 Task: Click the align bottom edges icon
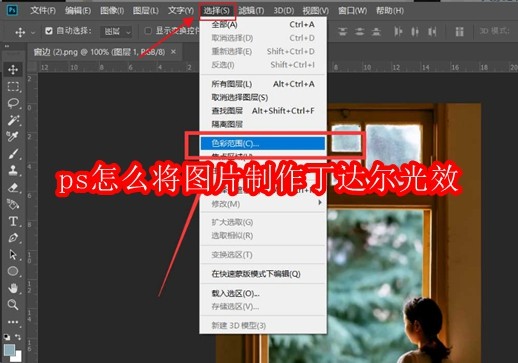pos(376,32)
